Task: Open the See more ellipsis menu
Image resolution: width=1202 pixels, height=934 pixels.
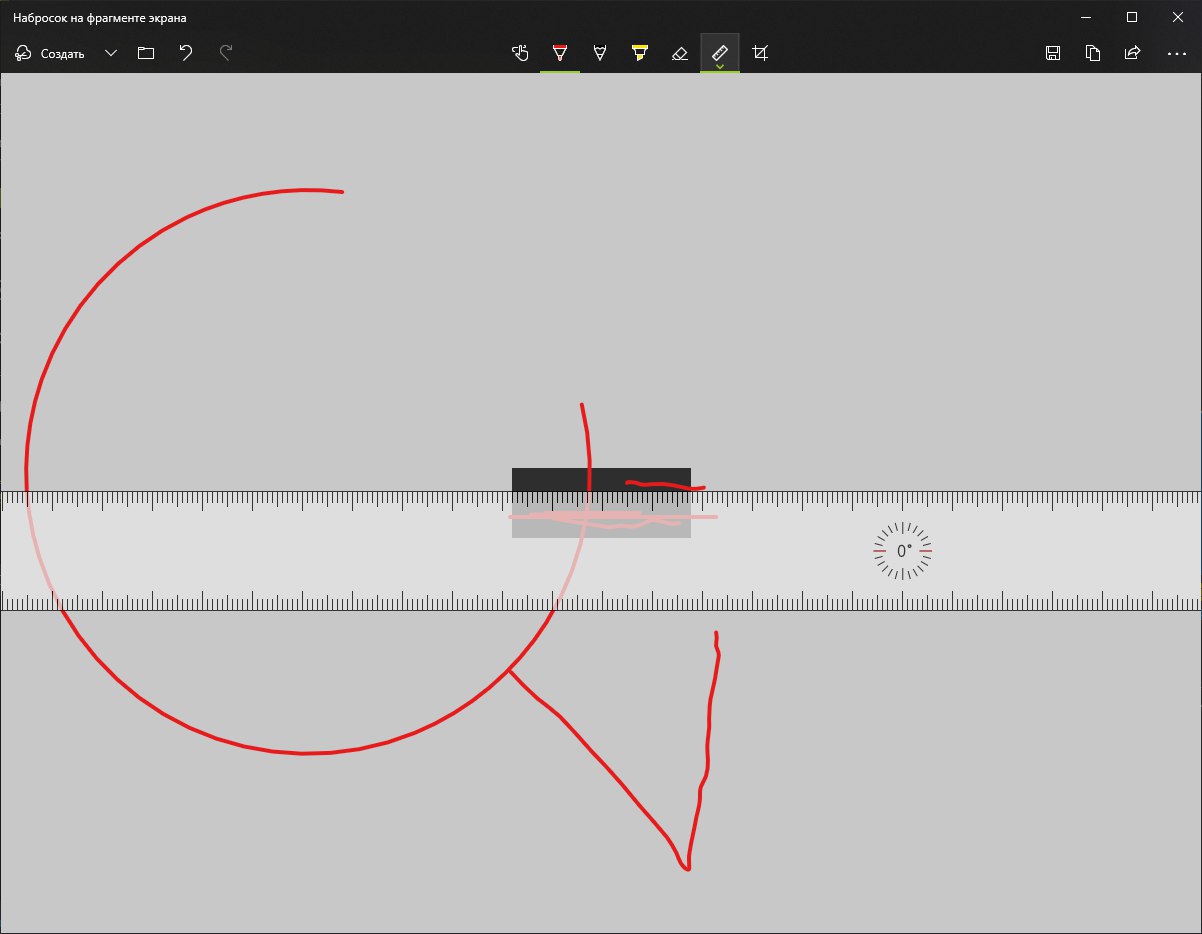Action: pyautogui.click(x=1176, y=53)
